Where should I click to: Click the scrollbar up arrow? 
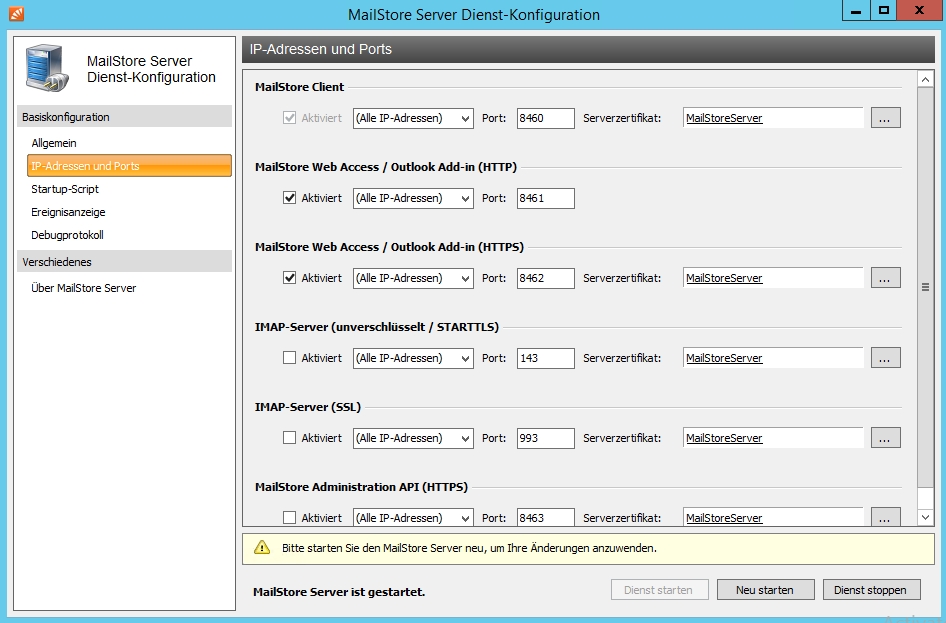point(925,79)
